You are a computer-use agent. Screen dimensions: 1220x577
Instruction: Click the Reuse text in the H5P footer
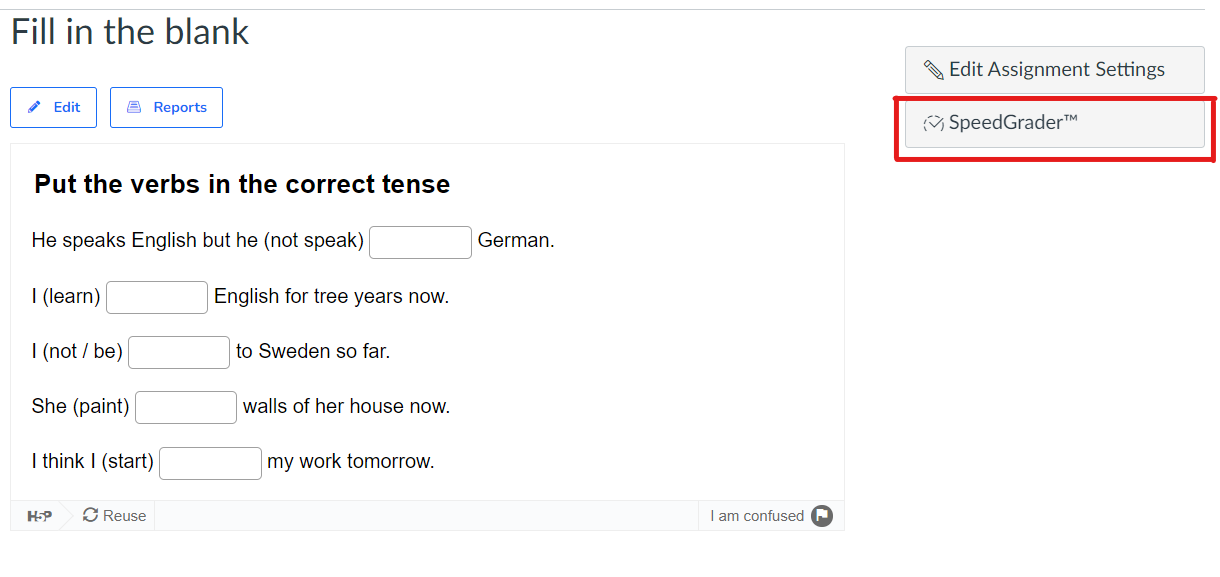[x=124, y=516]
